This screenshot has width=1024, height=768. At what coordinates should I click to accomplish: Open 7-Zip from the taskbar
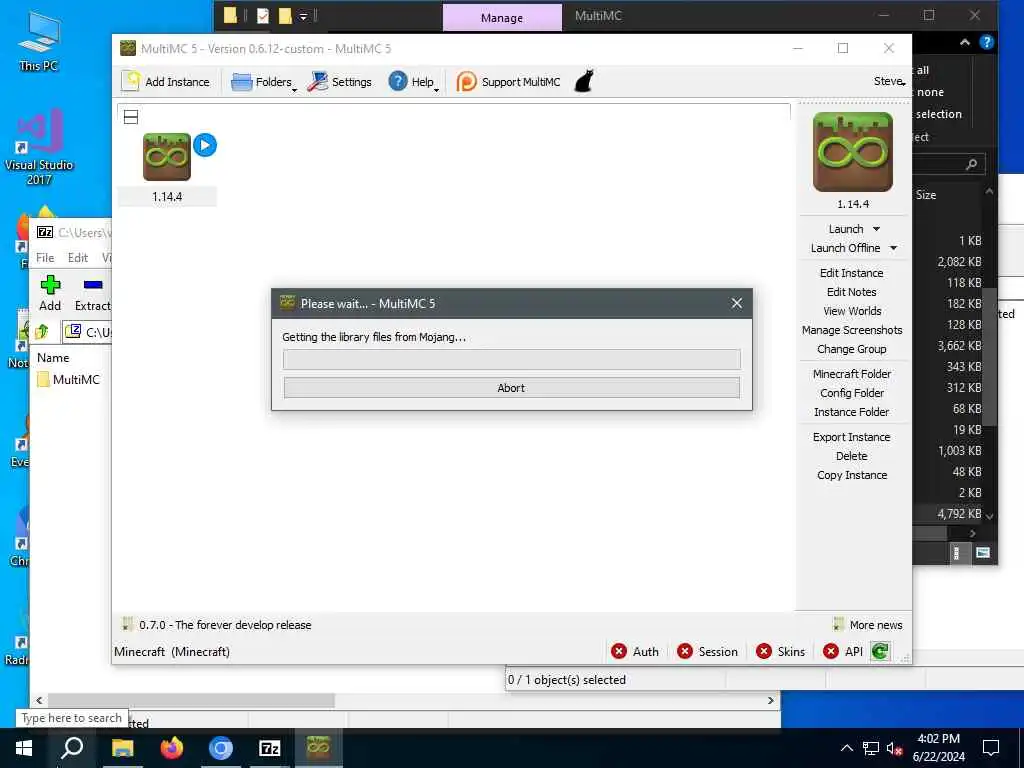[x=270, y=748]
